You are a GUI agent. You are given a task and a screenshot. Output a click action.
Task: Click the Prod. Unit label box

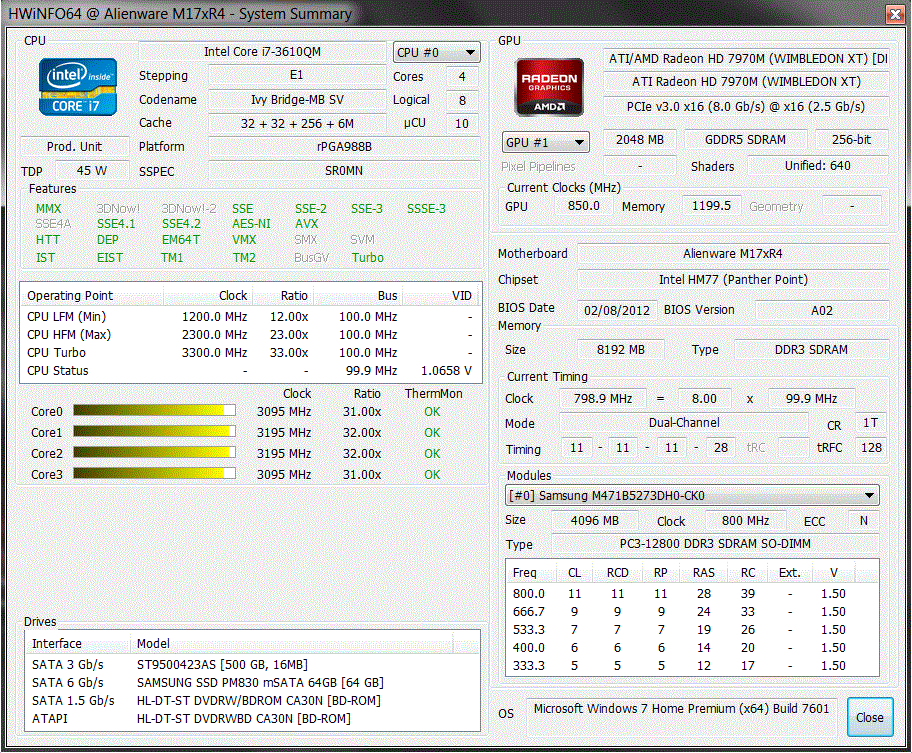tap(74, 147)
